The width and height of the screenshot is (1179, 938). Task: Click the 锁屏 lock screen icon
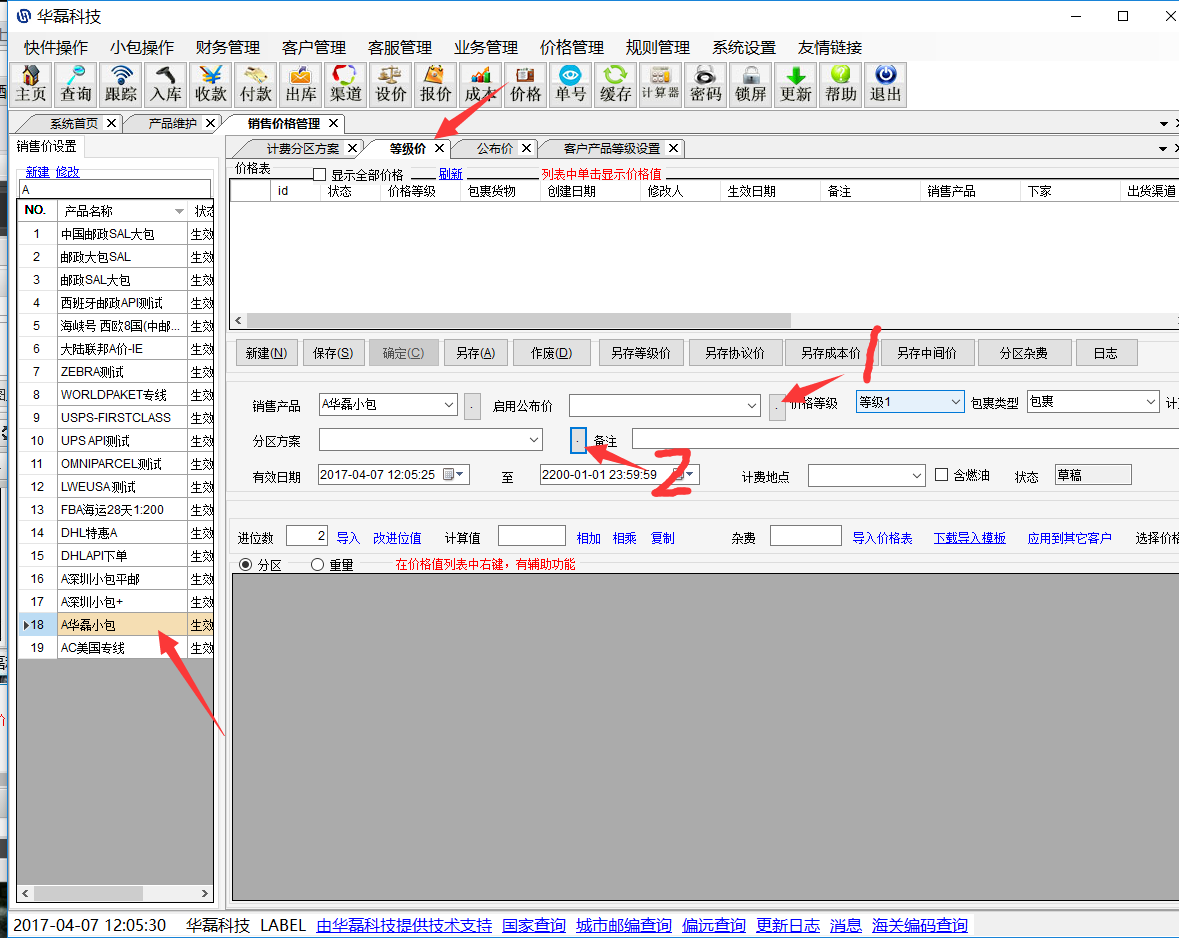[750, 84]
